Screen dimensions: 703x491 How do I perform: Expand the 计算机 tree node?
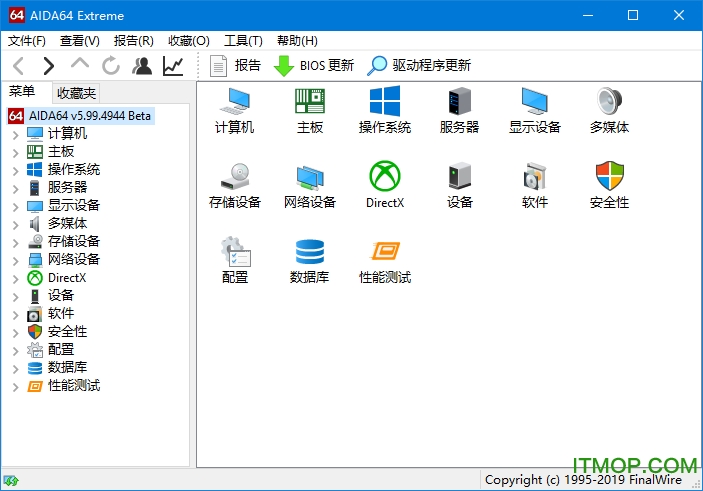click(x=15, y=135)
